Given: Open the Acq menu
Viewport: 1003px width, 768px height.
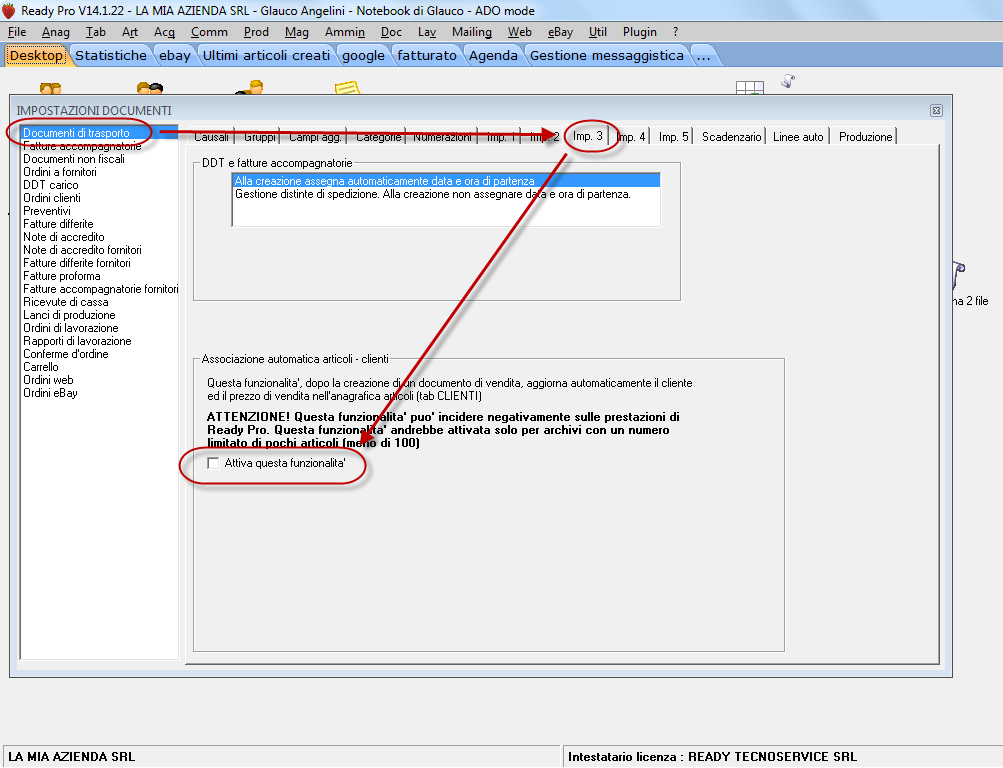Looking at the screenshot, I should pos(164,32).
